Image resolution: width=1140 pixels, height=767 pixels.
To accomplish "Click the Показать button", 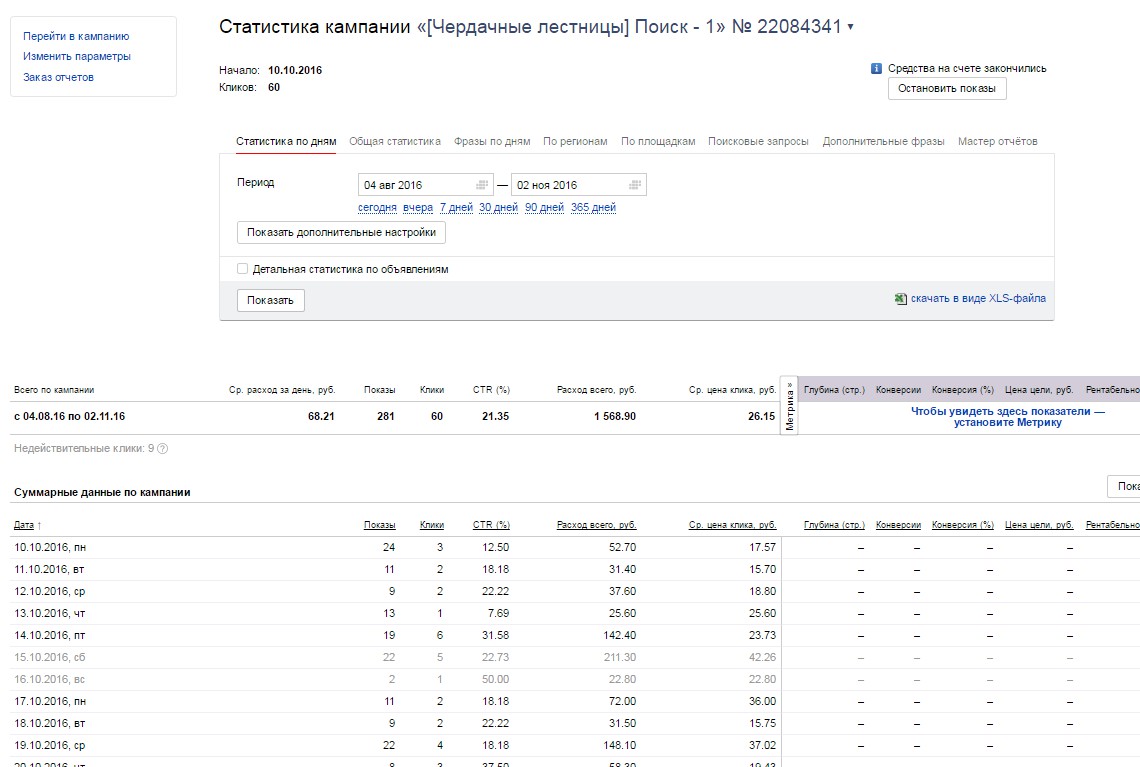I will click(270, 300).
